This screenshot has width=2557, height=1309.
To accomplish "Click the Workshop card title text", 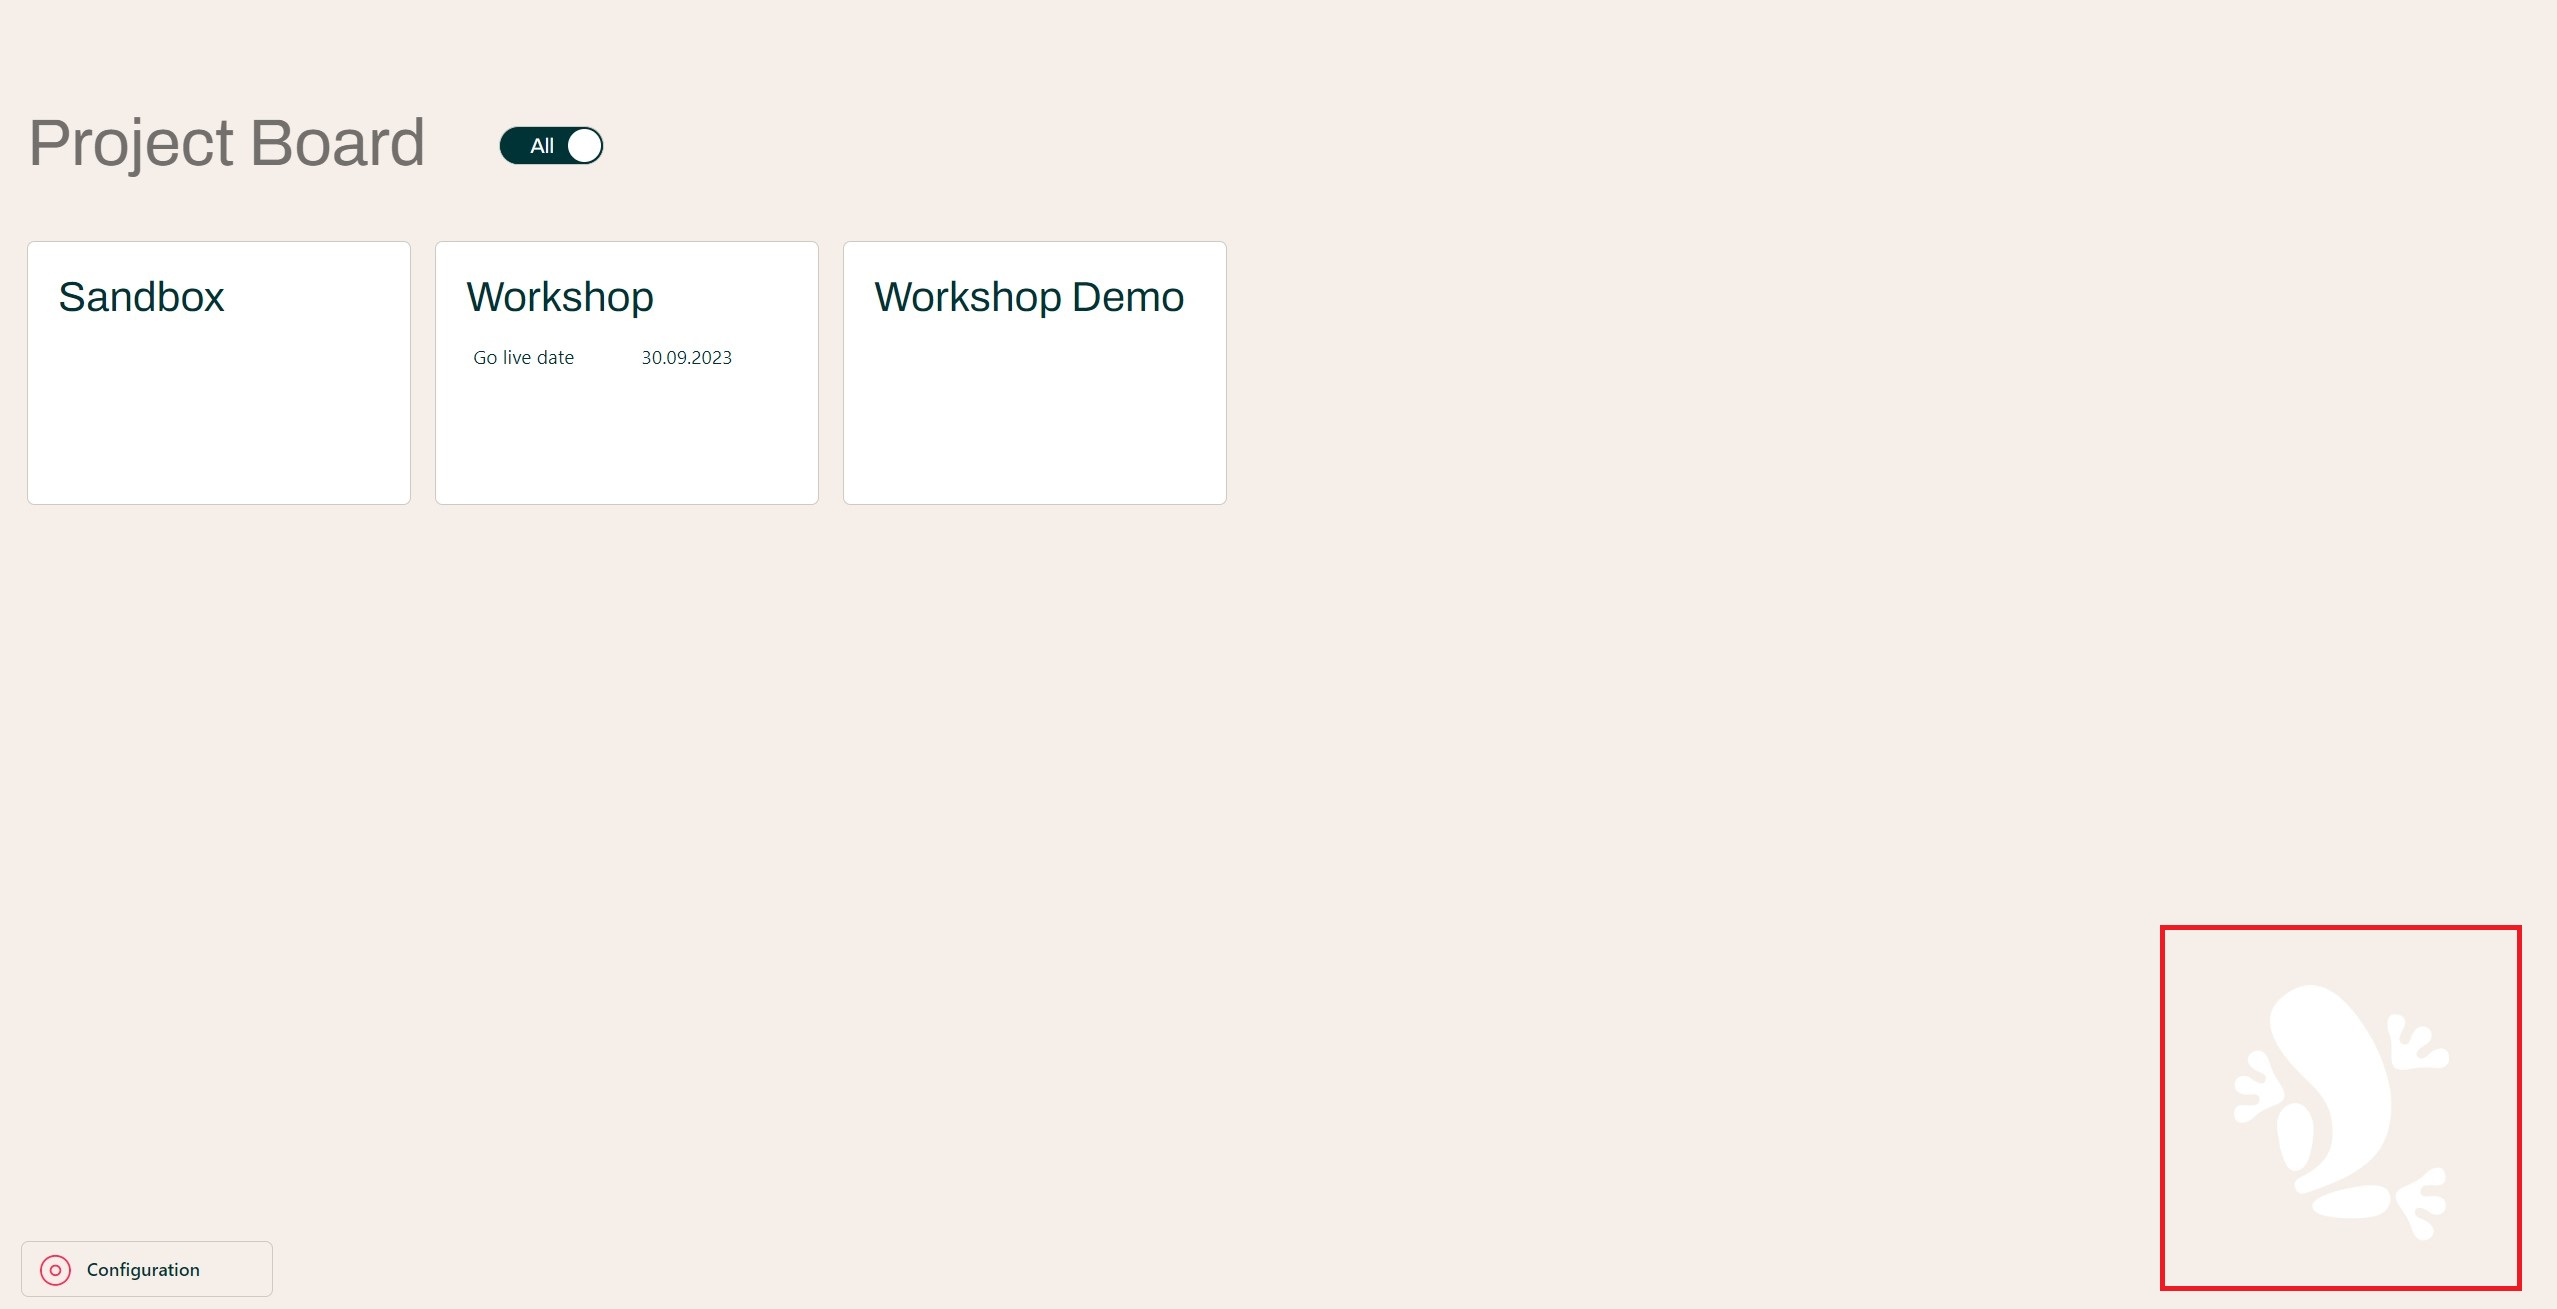I will point(560,297).
